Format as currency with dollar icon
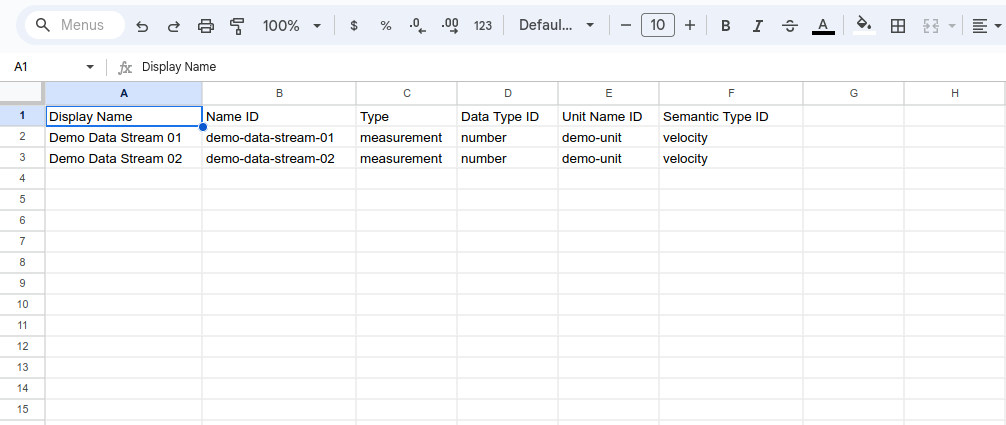Screen dimensions: 1006x425 (x=354, y=26)
